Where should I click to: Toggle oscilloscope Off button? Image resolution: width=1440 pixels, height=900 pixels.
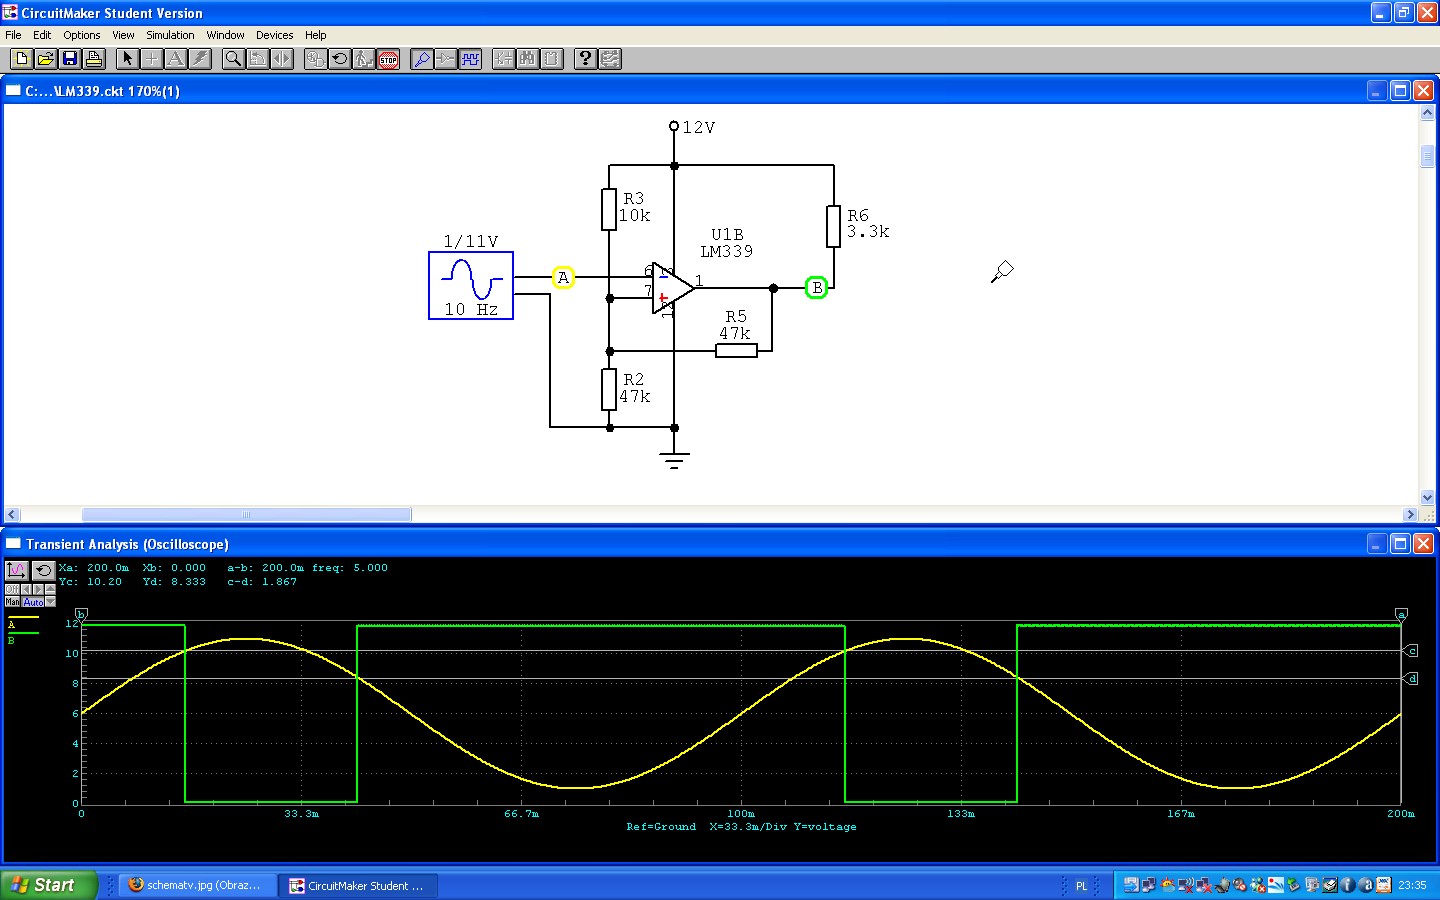coord(12,589)
